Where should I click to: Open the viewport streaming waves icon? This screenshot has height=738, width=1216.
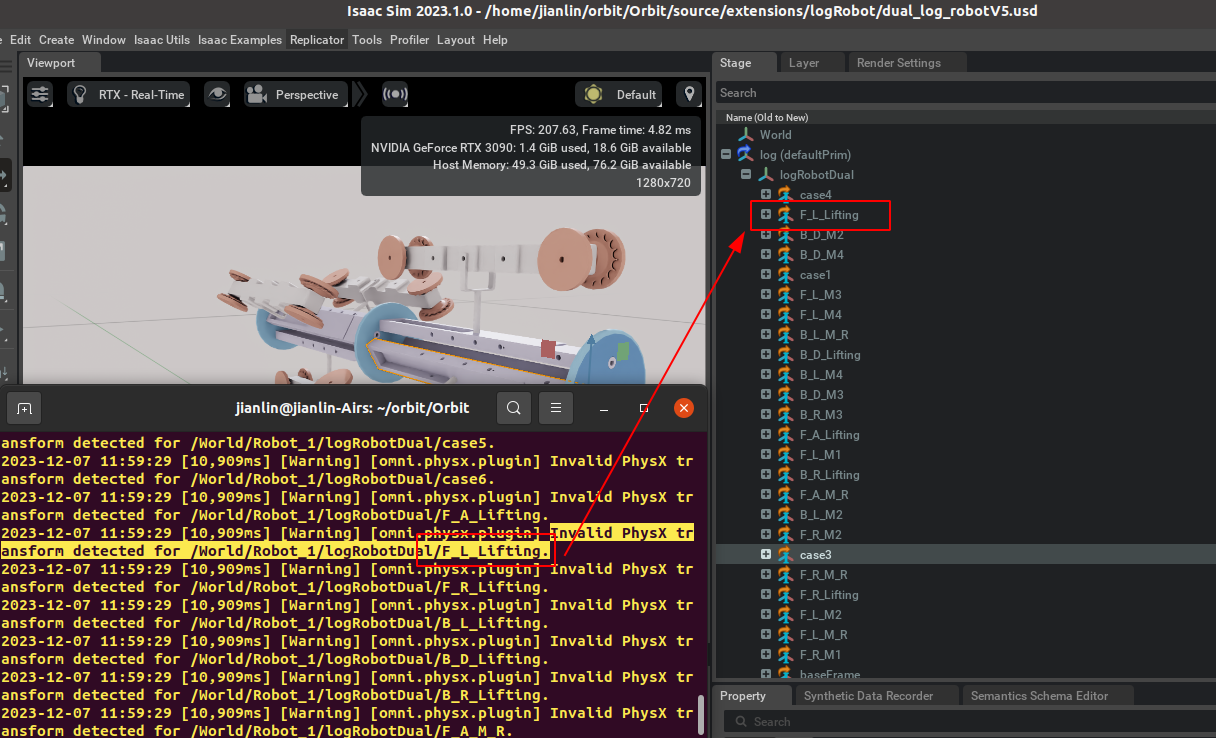396,95
